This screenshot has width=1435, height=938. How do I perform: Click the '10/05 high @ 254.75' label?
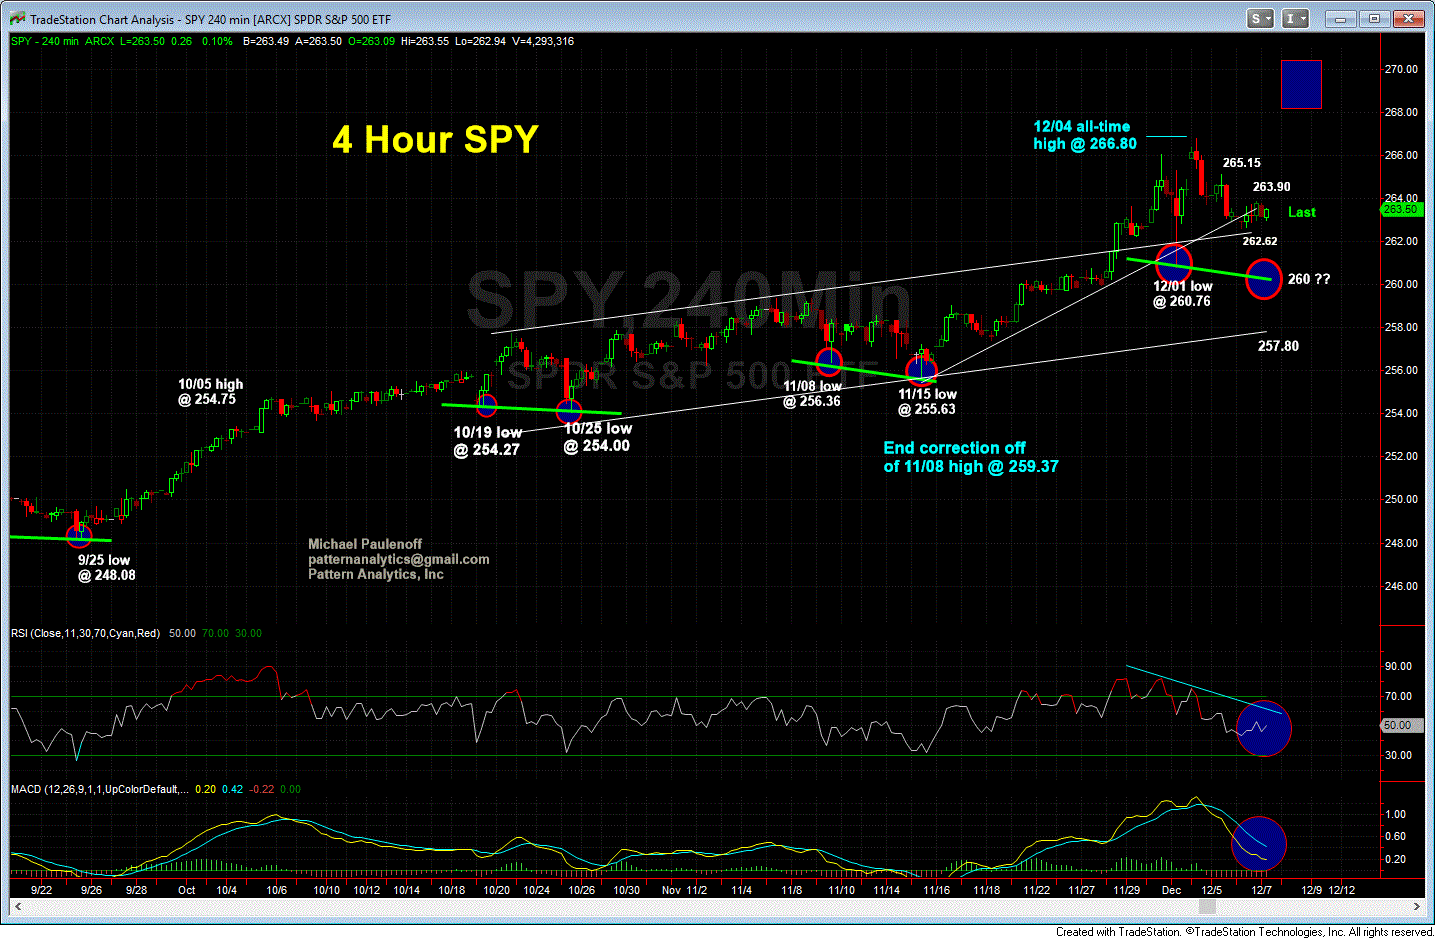coord(210,391)
